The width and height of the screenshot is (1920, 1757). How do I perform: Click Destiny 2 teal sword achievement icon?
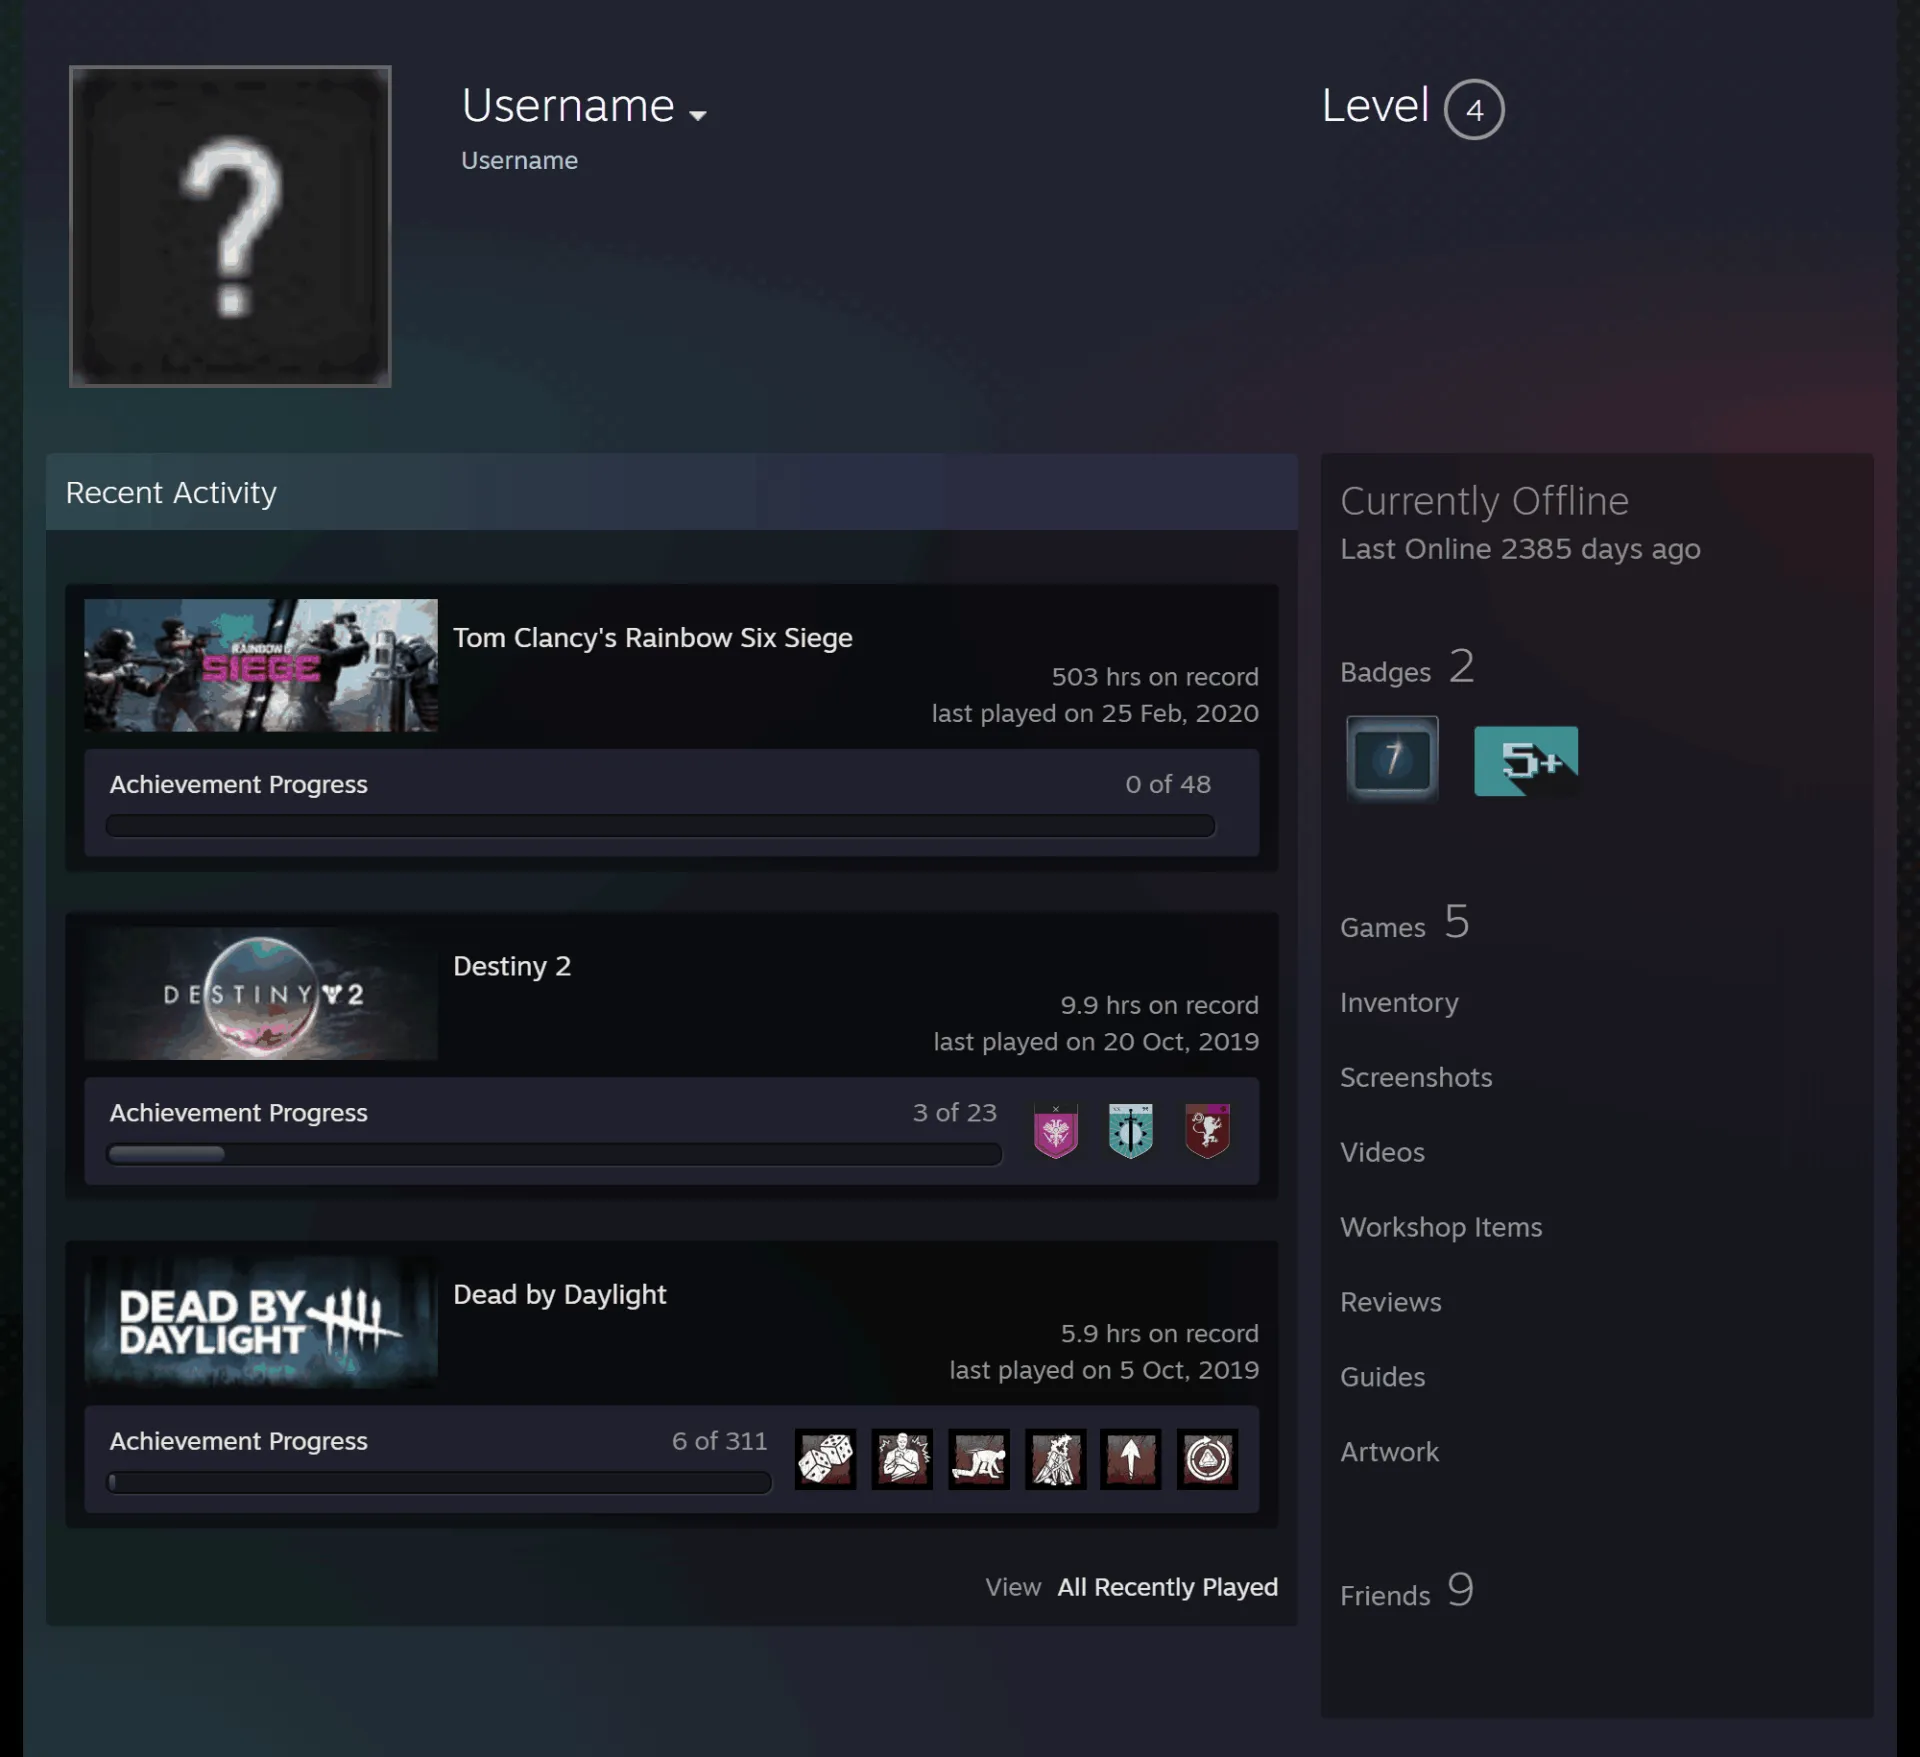tap(1131, 1131)
